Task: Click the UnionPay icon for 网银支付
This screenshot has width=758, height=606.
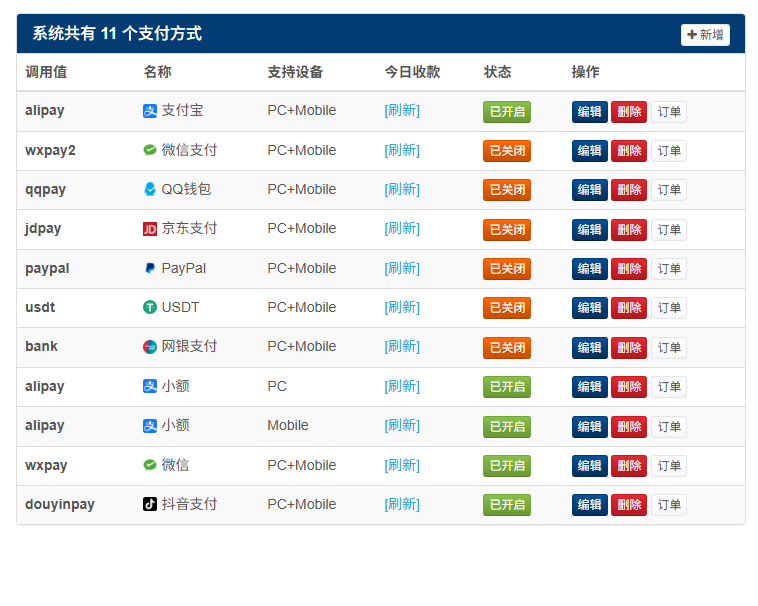Action: click(150, 347)
